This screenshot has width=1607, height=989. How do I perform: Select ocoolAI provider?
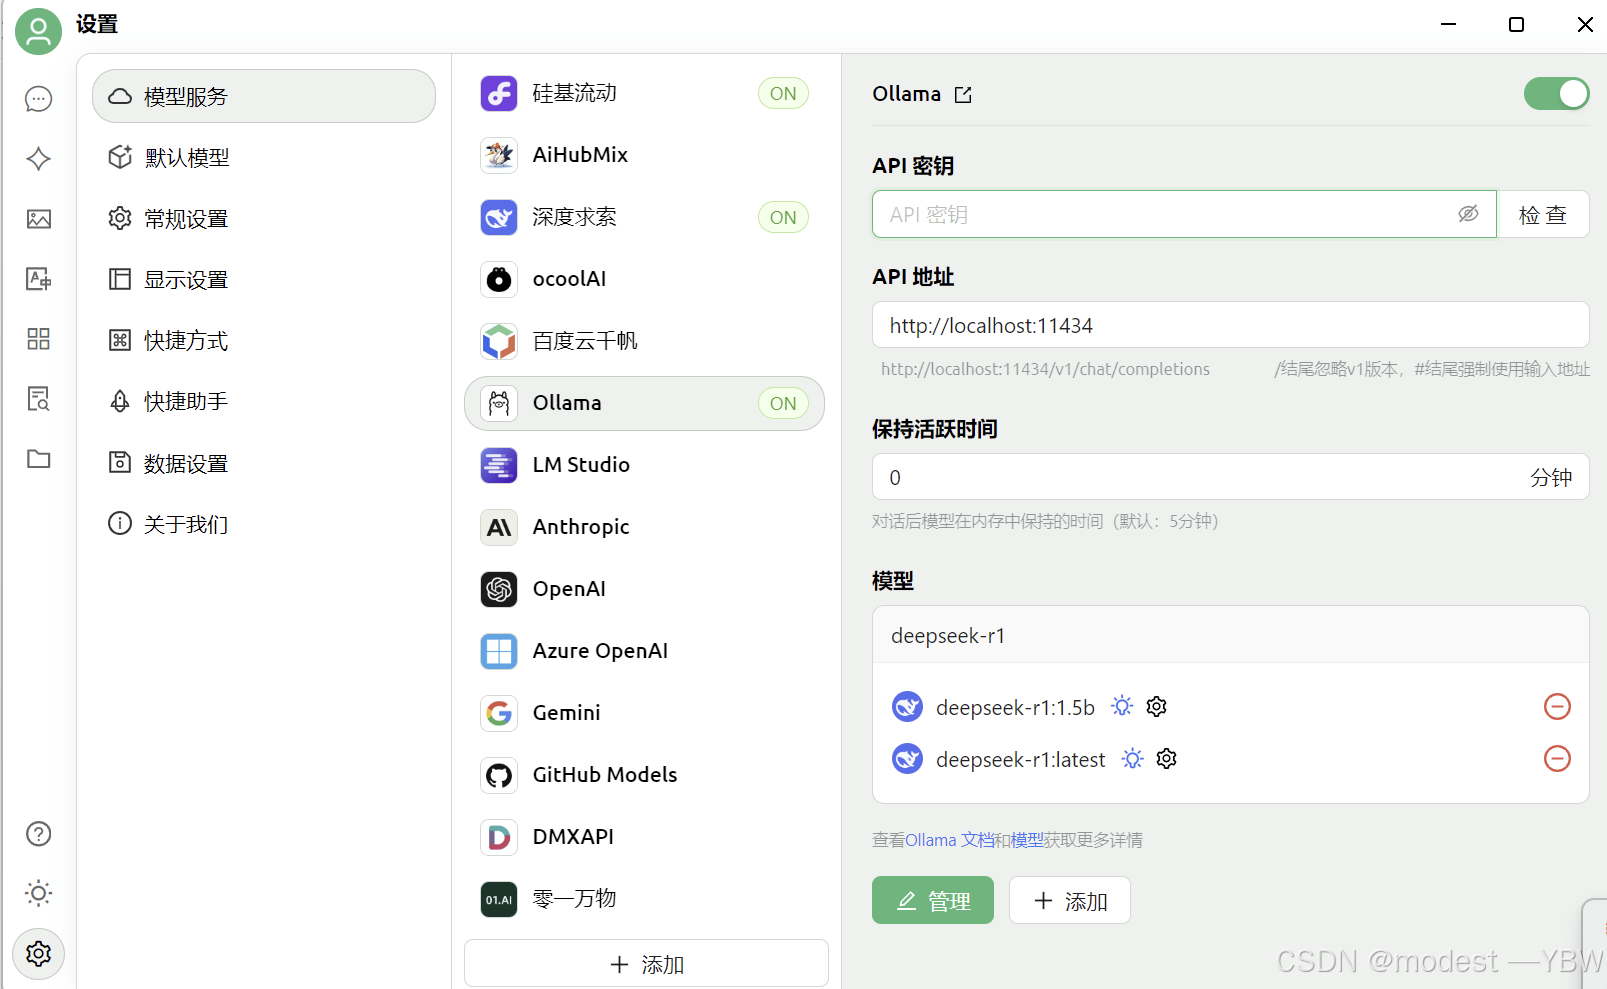[x=644, y=279]
